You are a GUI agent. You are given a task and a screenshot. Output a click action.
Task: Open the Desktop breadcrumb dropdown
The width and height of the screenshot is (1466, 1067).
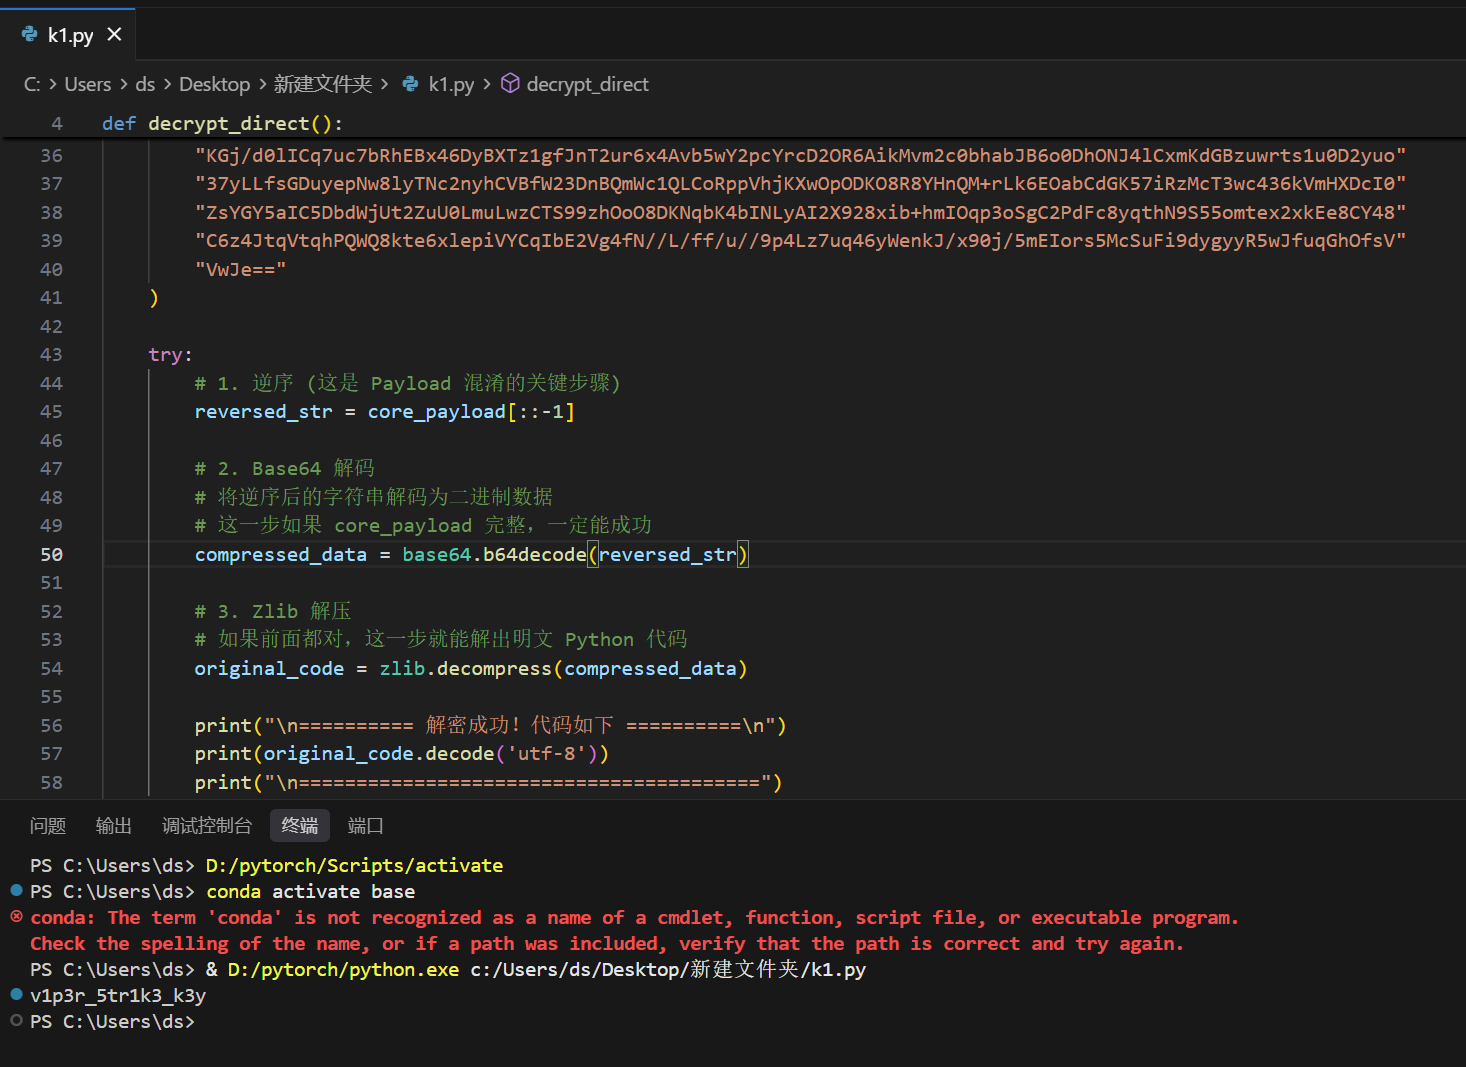(214, 84)
